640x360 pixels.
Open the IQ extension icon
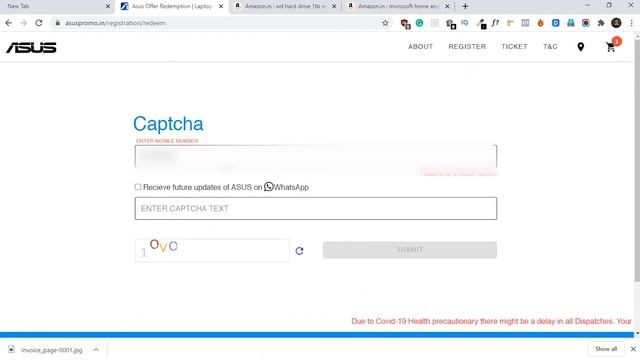(464, 23)
